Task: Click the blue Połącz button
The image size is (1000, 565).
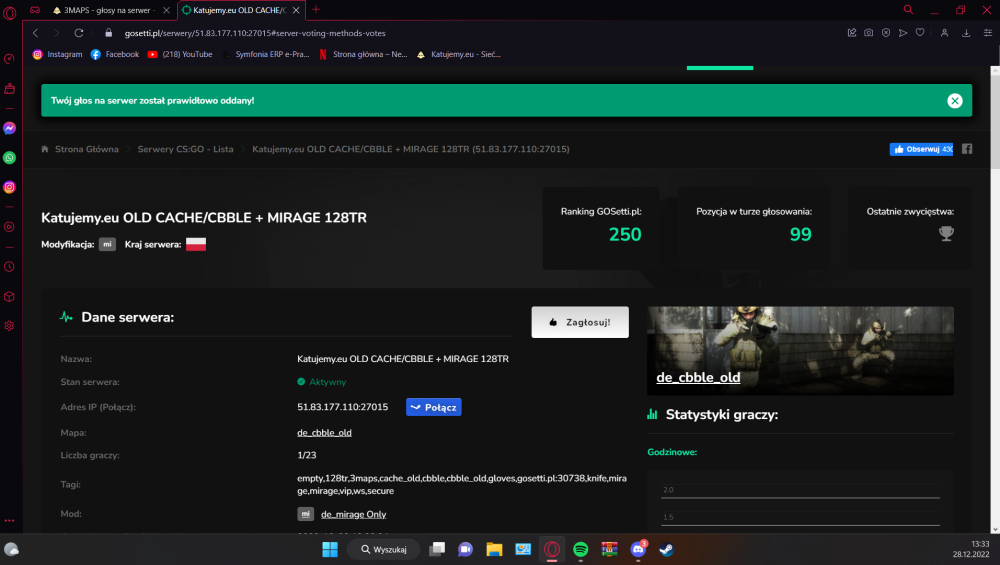Action: point(434,407)
